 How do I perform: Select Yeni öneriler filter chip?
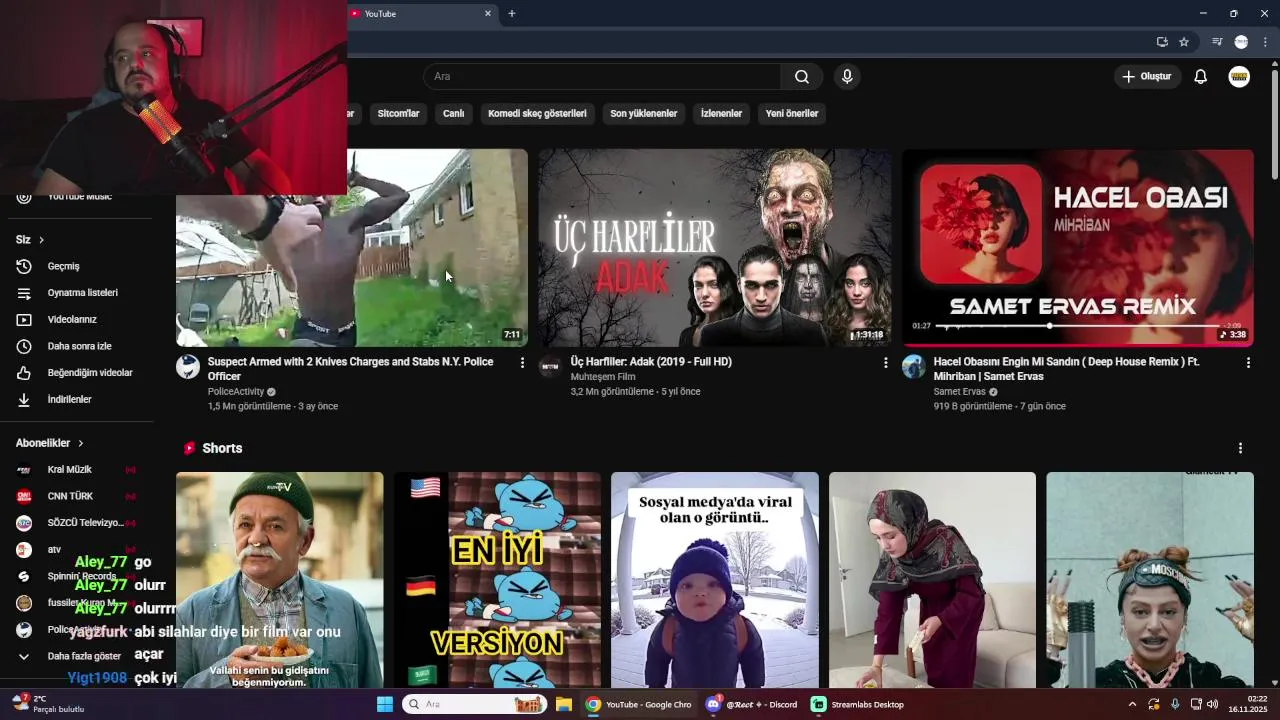click(792, 113)
